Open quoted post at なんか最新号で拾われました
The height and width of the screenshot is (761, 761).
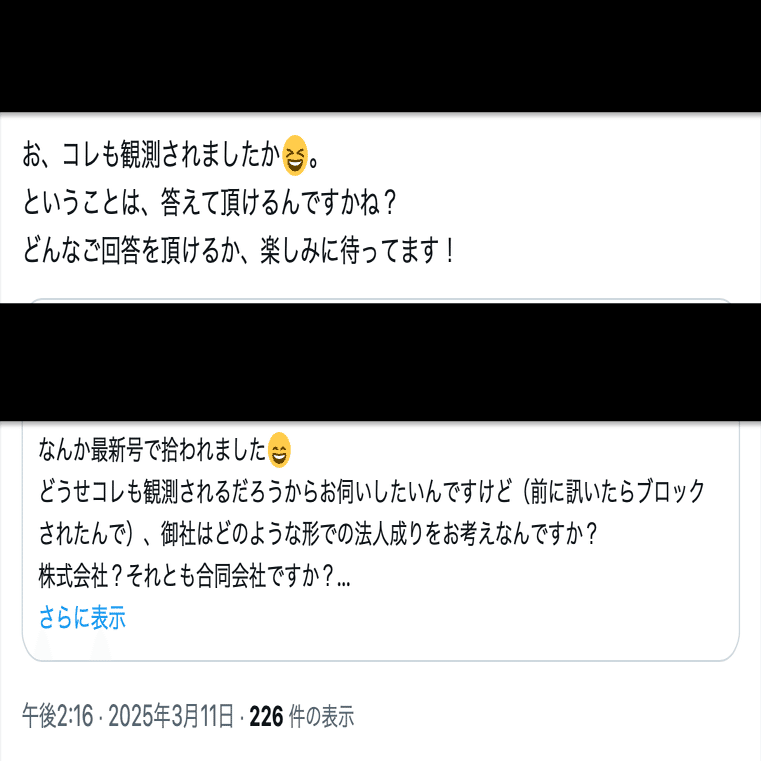(x=152, y=450)
